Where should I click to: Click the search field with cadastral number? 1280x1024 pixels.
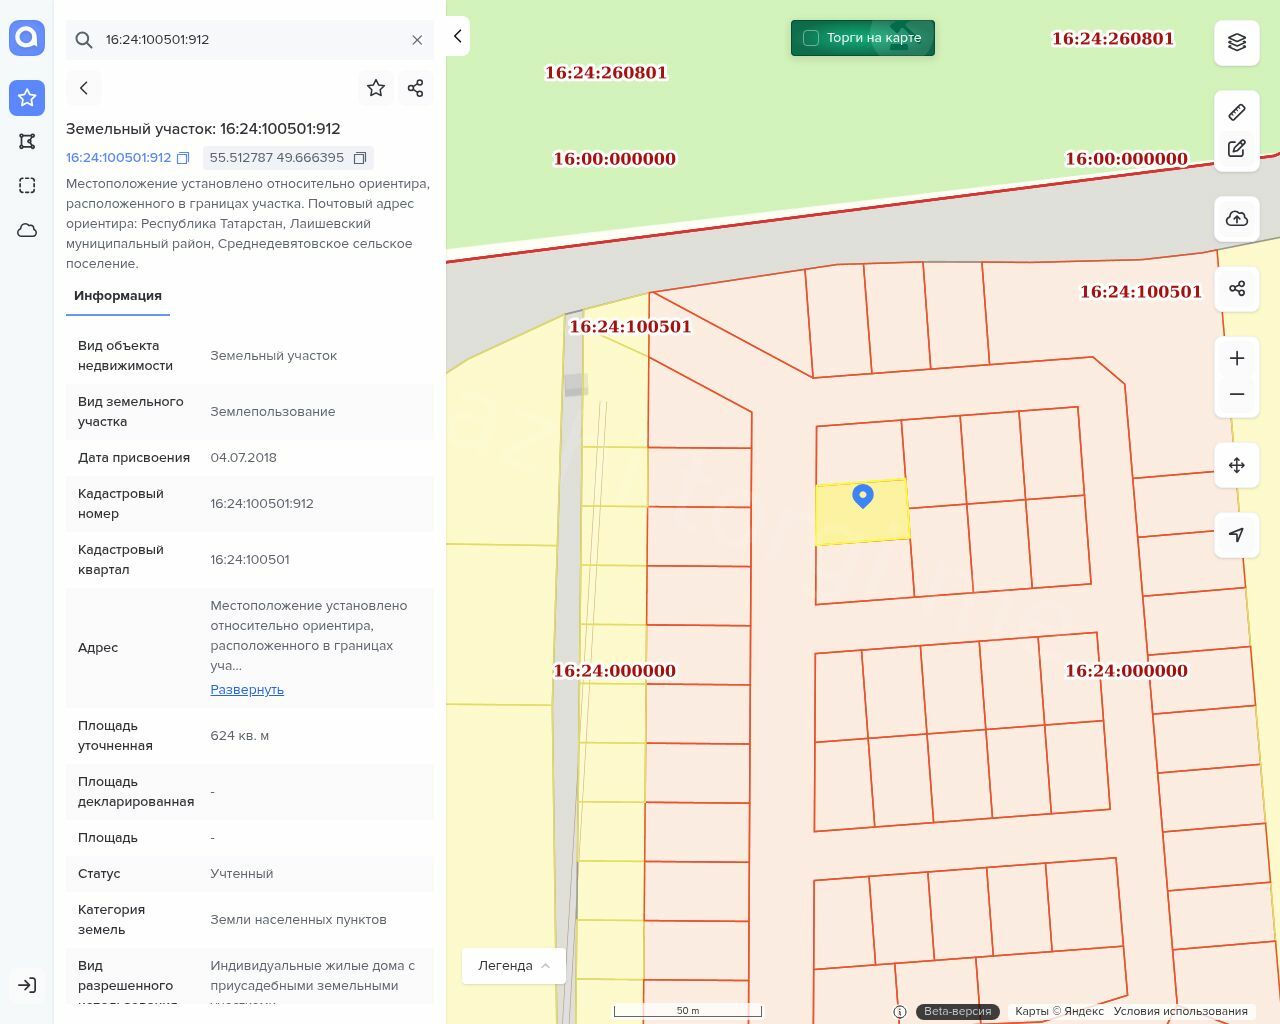click(x=250, y=40)
